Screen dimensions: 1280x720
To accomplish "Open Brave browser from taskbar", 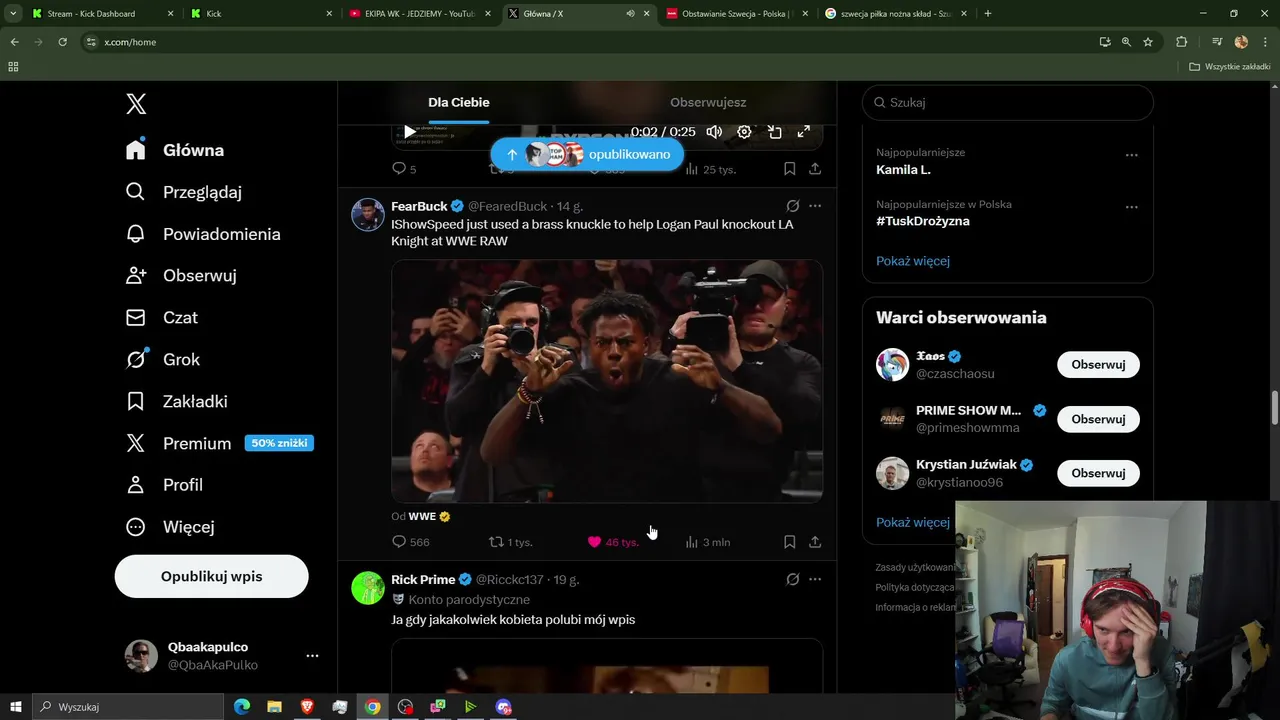I will (x=307, y=707).
